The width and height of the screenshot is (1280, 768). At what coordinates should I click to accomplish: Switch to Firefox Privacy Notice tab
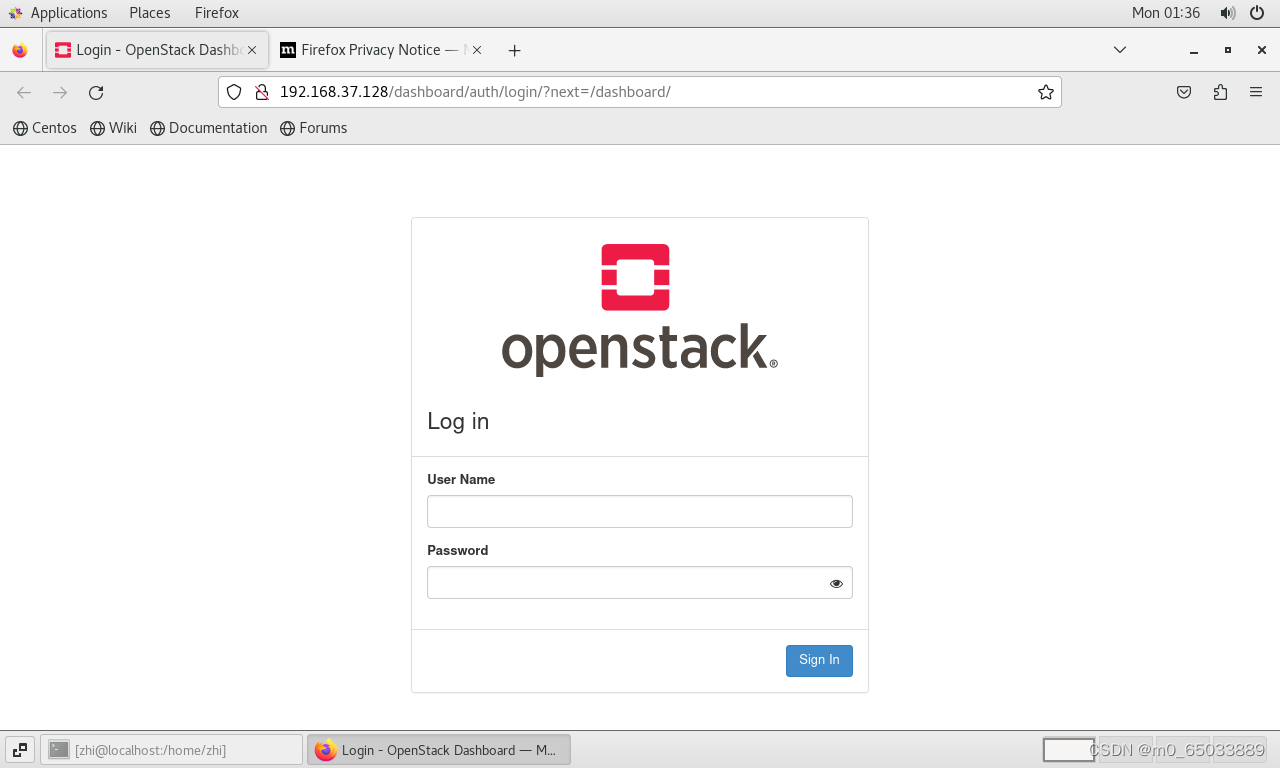click(x=382, y=50)
